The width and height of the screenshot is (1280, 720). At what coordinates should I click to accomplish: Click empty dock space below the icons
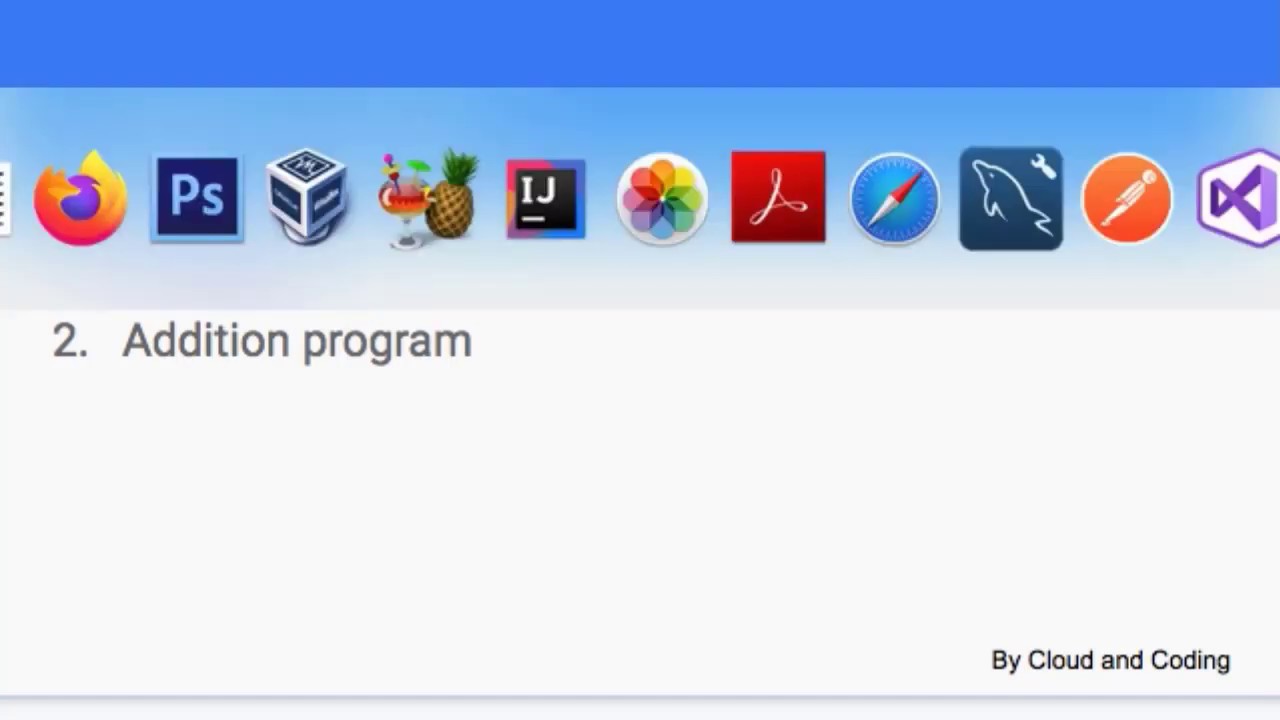tap(640, 280)
